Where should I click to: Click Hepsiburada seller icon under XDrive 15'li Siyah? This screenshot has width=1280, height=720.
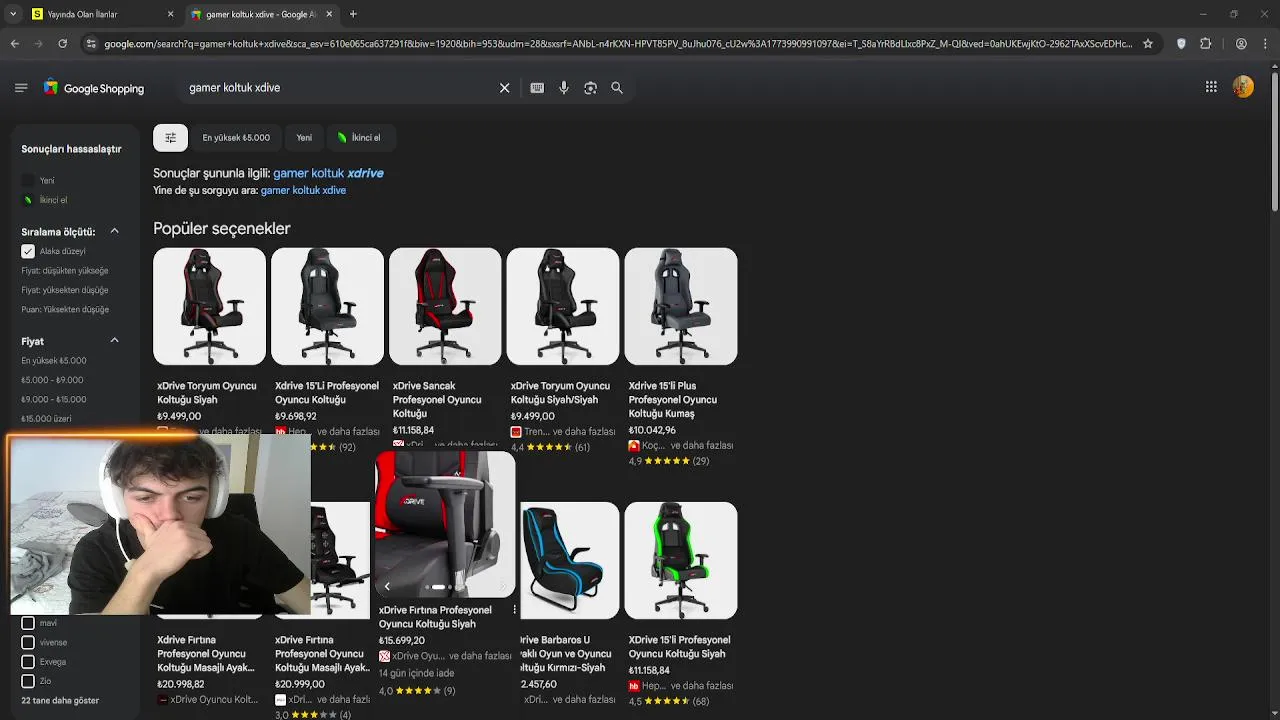coord(634,686)
